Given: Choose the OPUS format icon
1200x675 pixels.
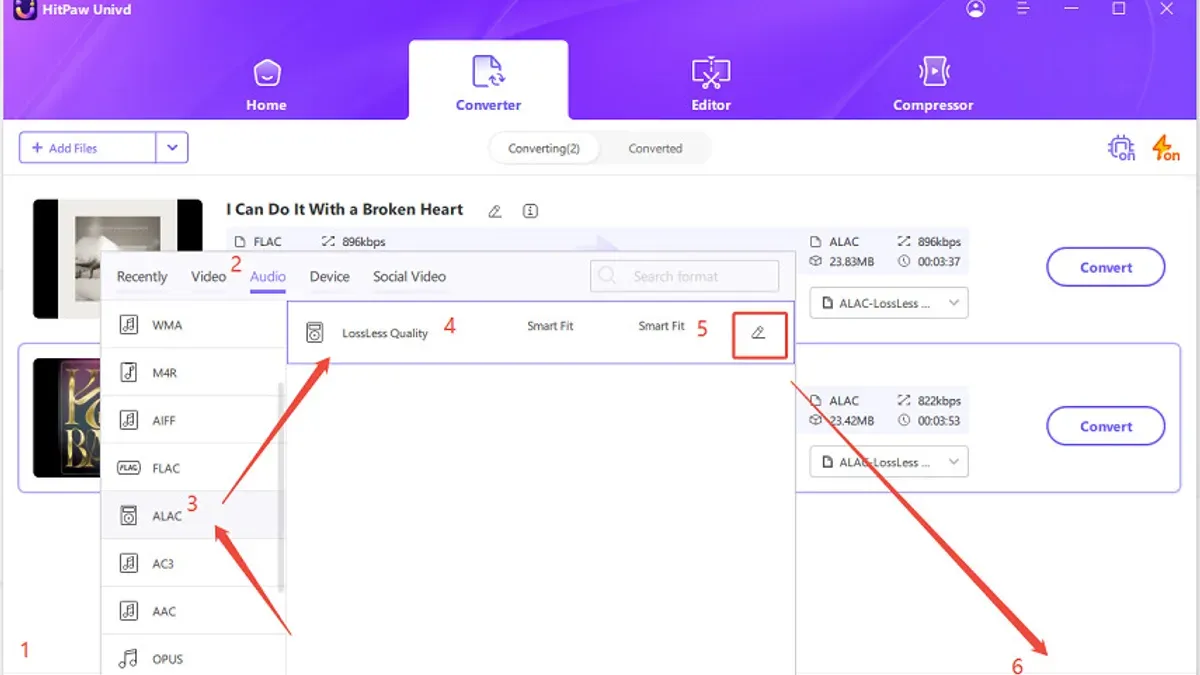Looking at the screenshot, I should coord(128,658).
